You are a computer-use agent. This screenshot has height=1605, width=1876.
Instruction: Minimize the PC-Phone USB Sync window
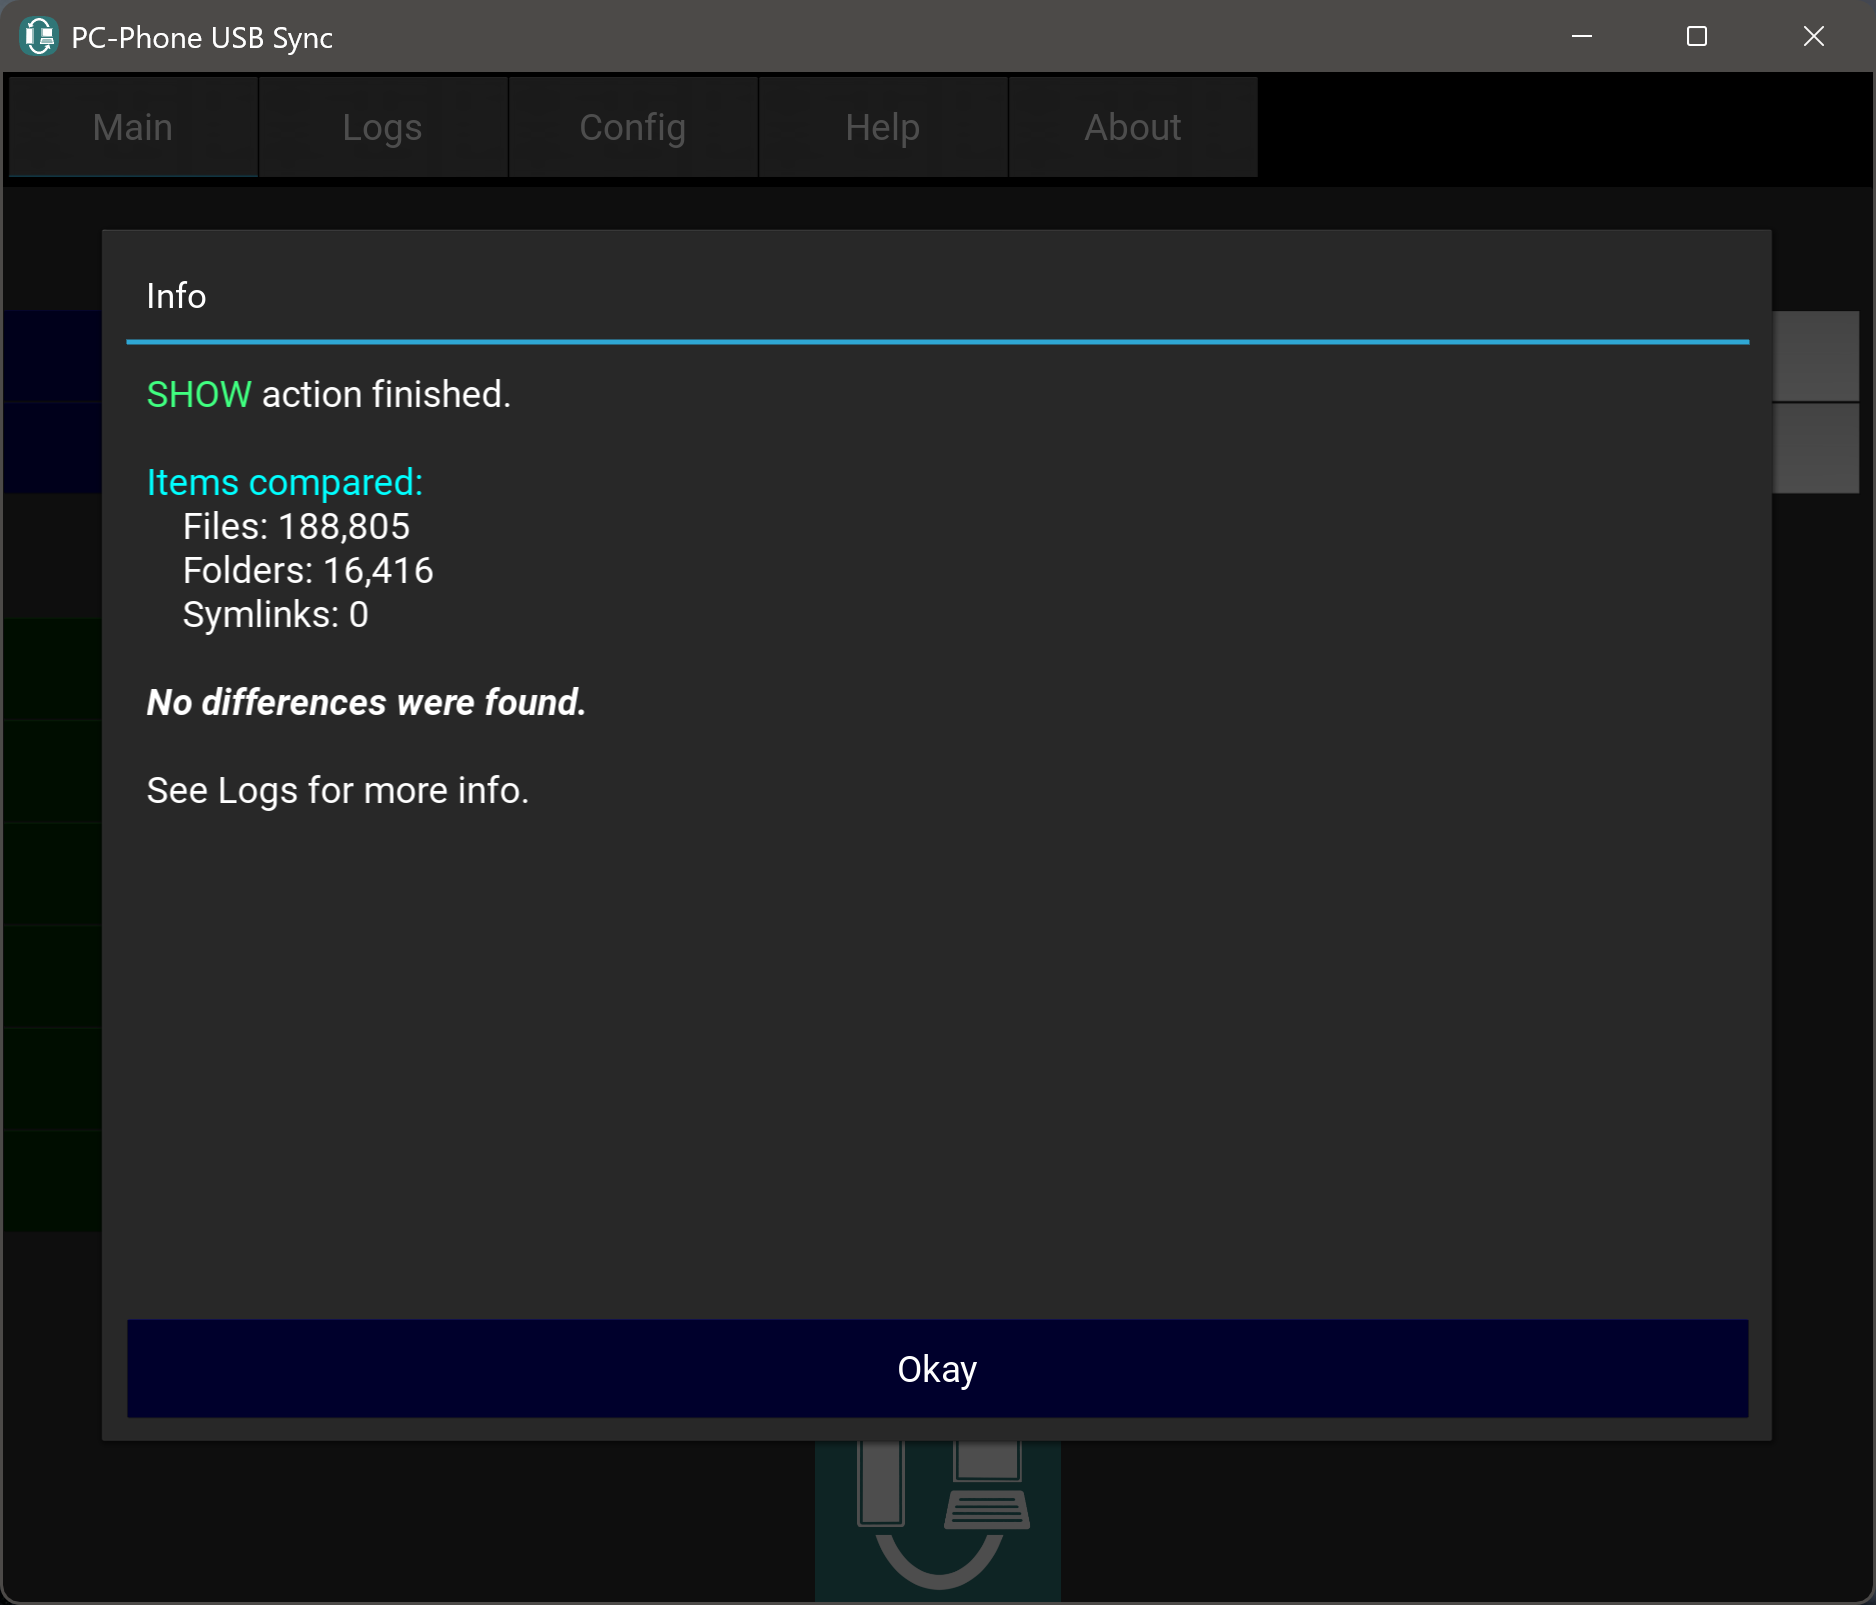click(x=1581, y=37)
